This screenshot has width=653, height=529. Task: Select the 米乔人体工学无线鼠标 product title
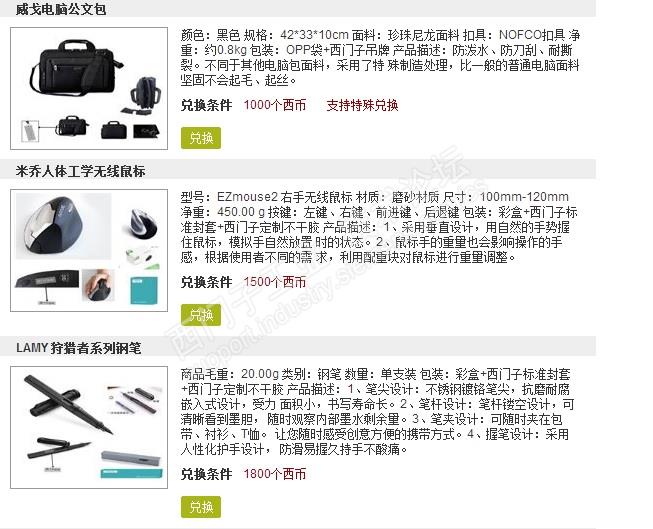[x=80, y=171]
